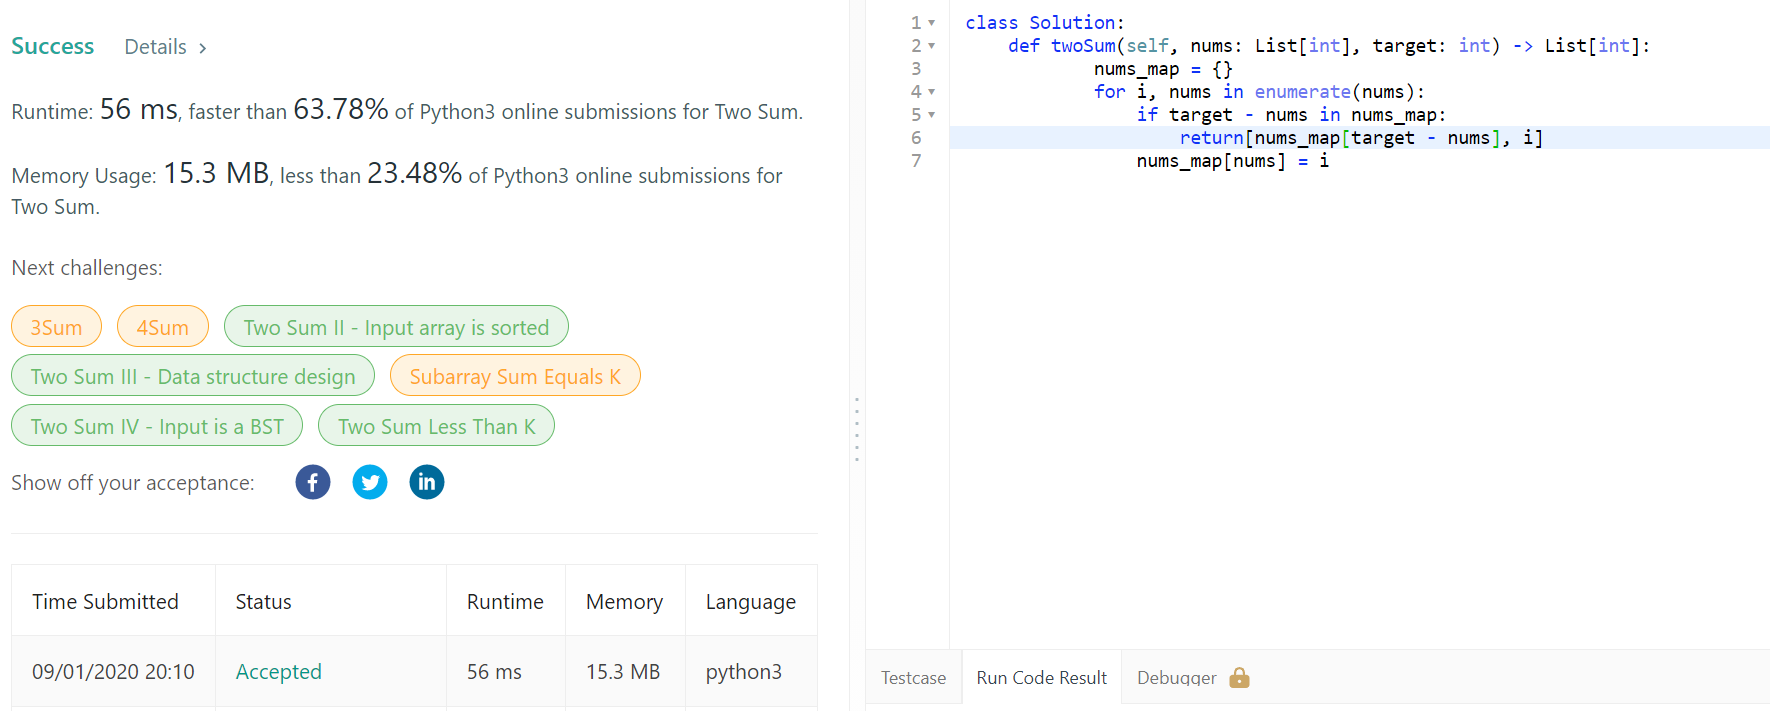Image resolution: width=1770 pixels, height=711 pixels.
Task: Click the 'def twoSum' code line
Action: 1329,46
